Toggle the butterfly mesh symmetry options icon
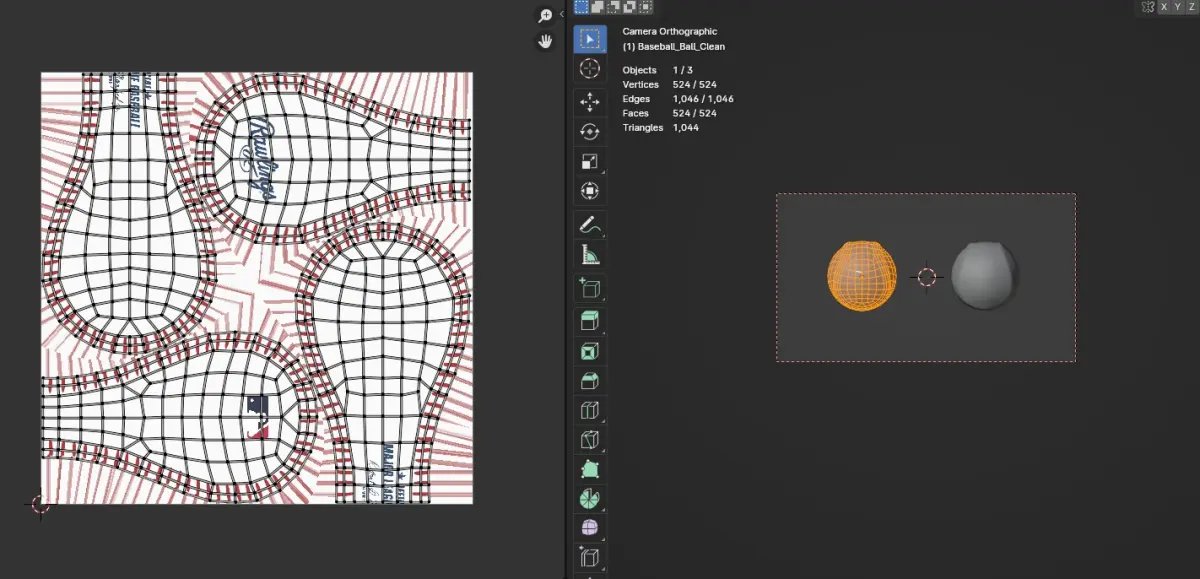Image resolution: width=1200 pixels, height=579 pixels. [x=1149, y=7]
